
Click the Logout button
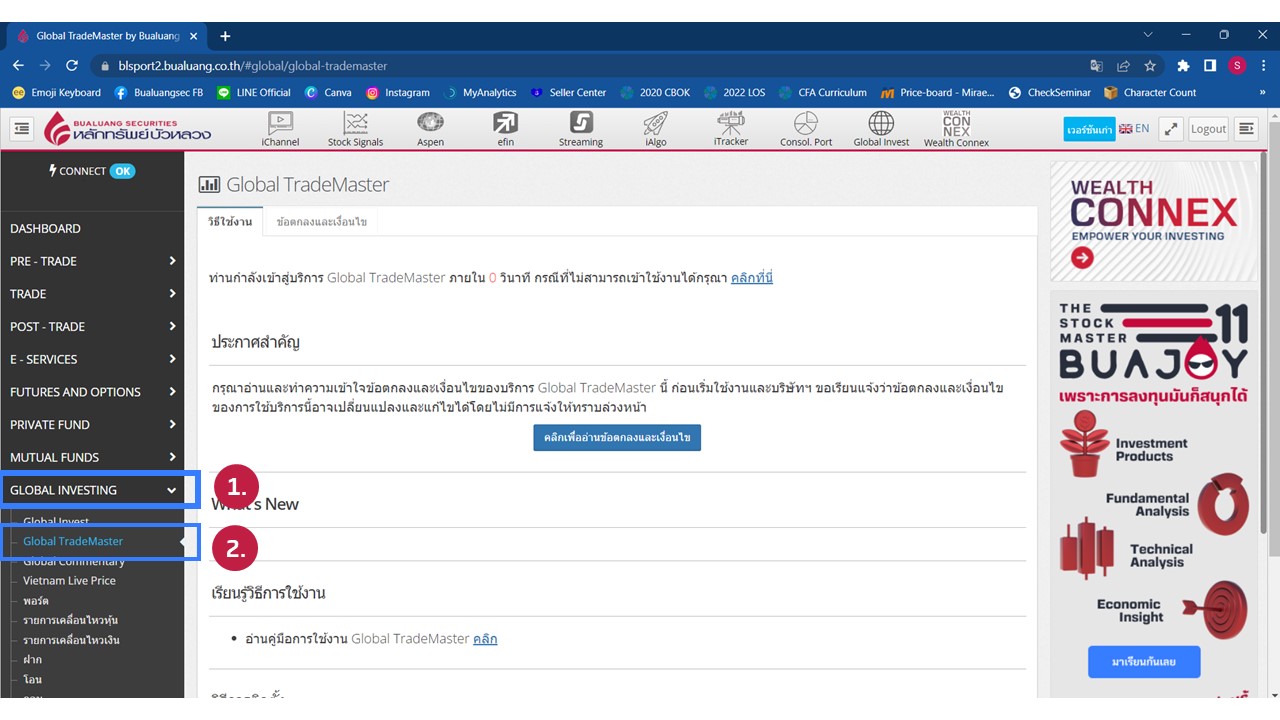pyautogui.click(x=1208, y=128)
